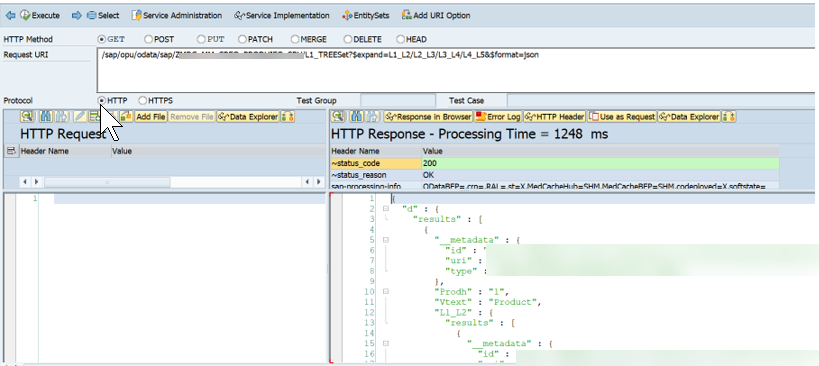Open Service Implementation
Screen dimensions: 819x366
(x=282, y=16)
